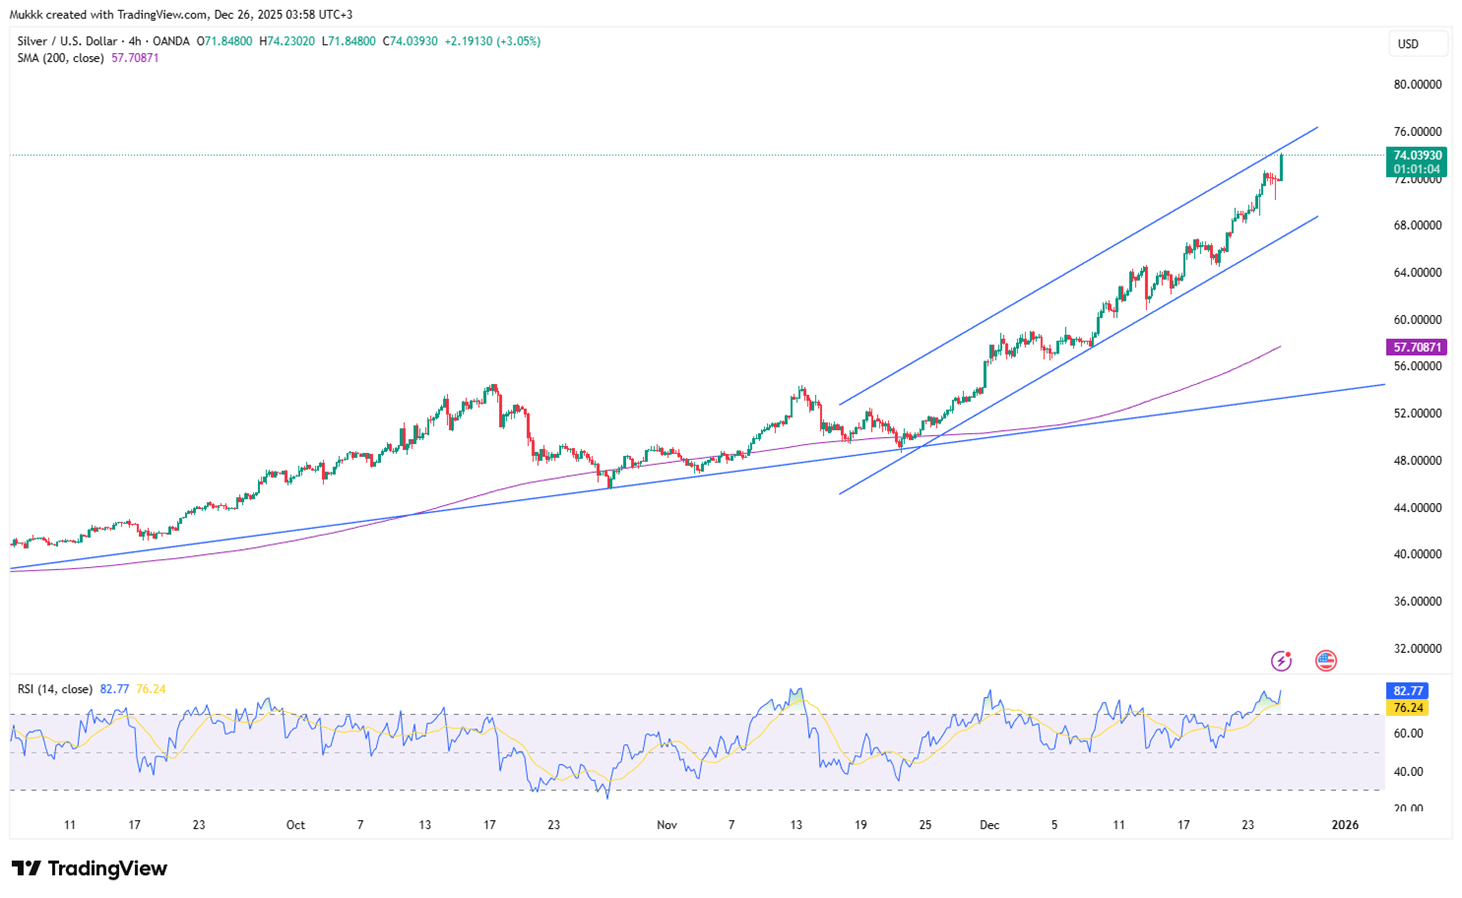Click the TradingView logo at bottom left
The height and width of the screenshot is (898, 1462).
(90, 868)
